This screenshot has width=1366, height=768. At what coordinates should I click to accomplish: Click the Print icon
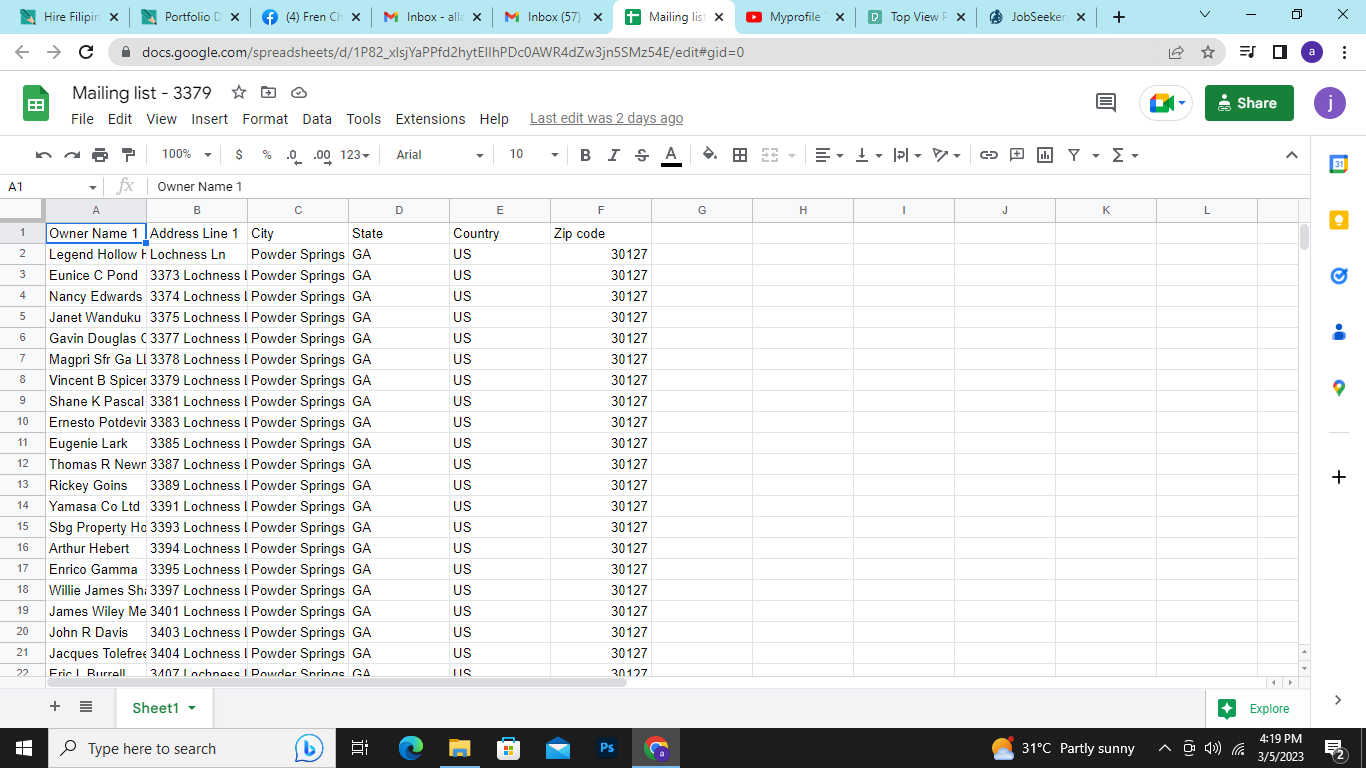pos(100,155)
